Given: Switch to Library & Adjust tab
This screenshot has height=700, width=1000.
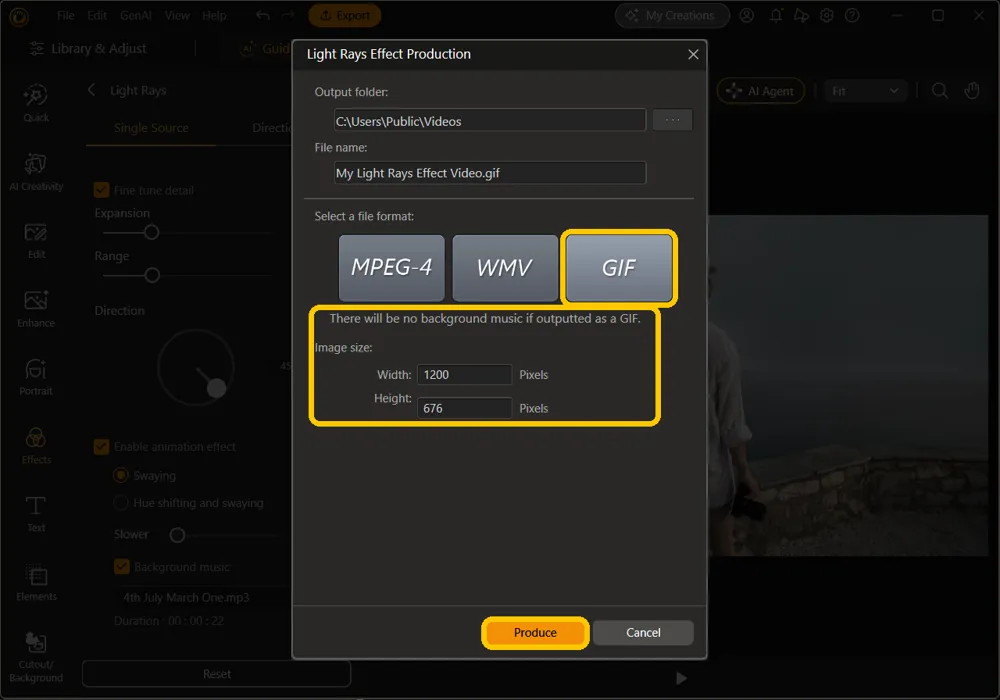Looking at the screenshot, I should click(89, 48).
